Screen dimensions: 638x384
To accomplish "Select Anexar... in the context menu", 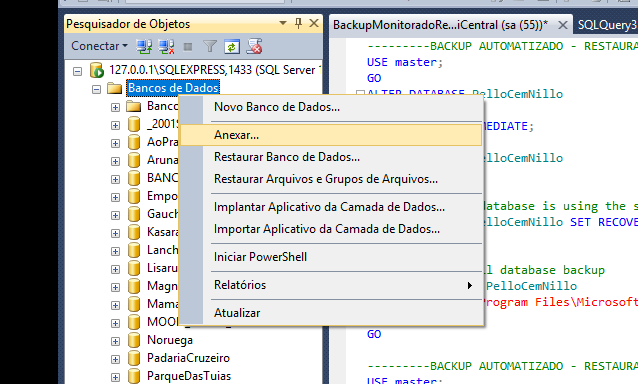I will [331, 135].
